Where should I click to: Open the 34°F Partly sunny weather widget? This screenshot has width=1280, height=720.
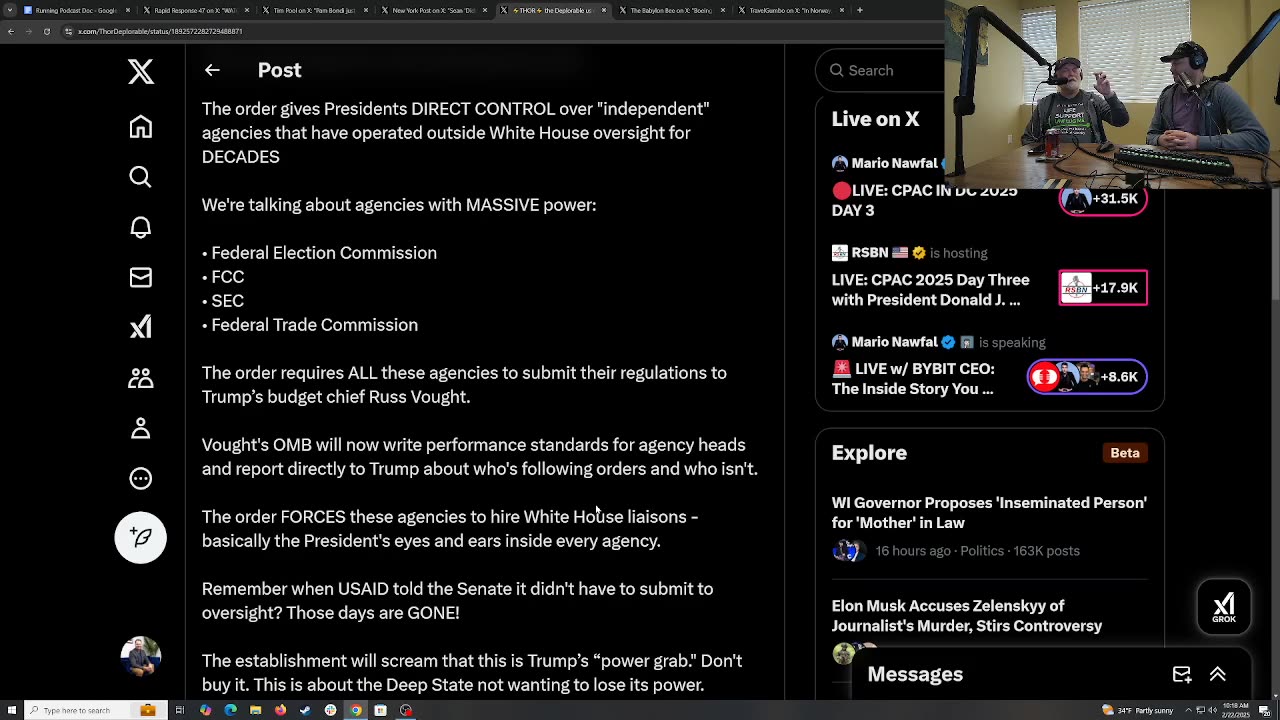click(1139, 710)
